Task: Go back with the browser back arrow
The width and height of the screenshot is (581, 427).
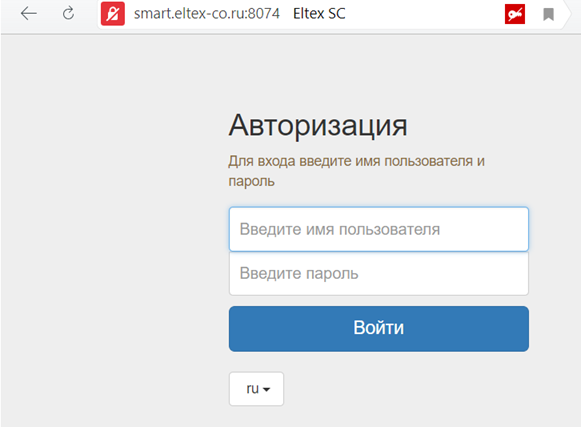Action: [x=29, y=14]
